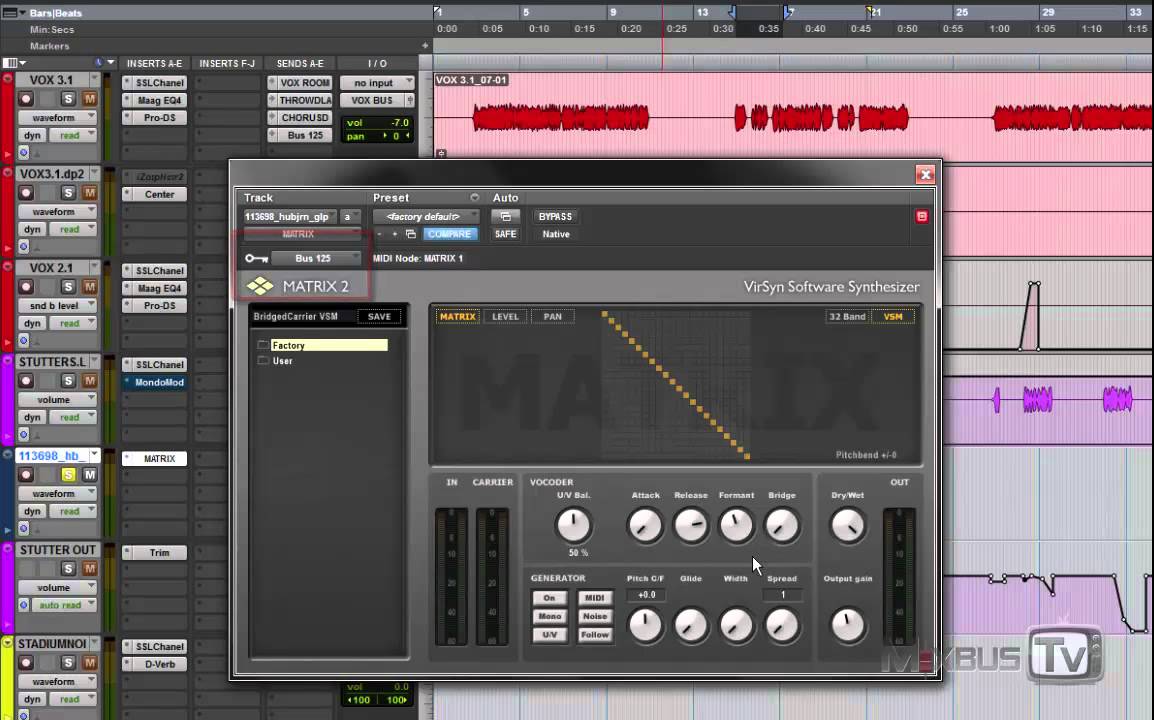Arm record on the VOX 3.1 track
Screen dimensions: 1154x720
tap(26, 99)
